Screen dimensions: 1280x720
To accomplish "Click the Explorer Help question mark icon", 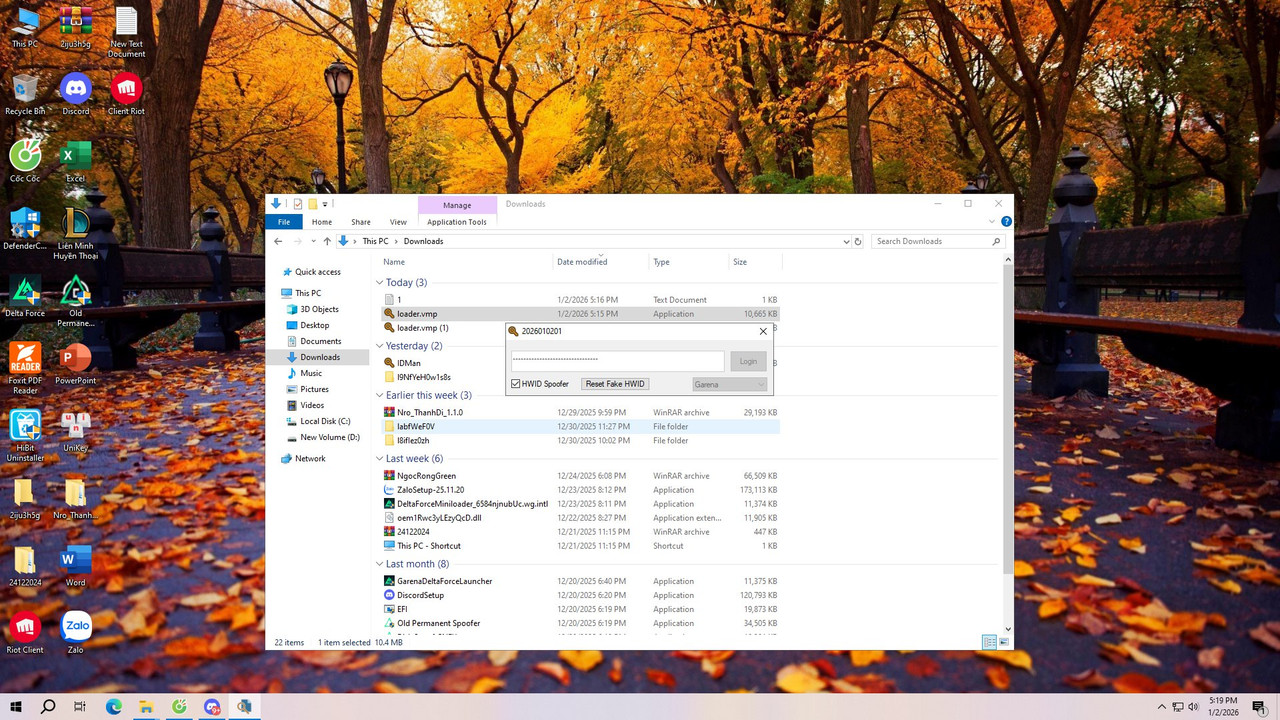I will (1006, 222).
